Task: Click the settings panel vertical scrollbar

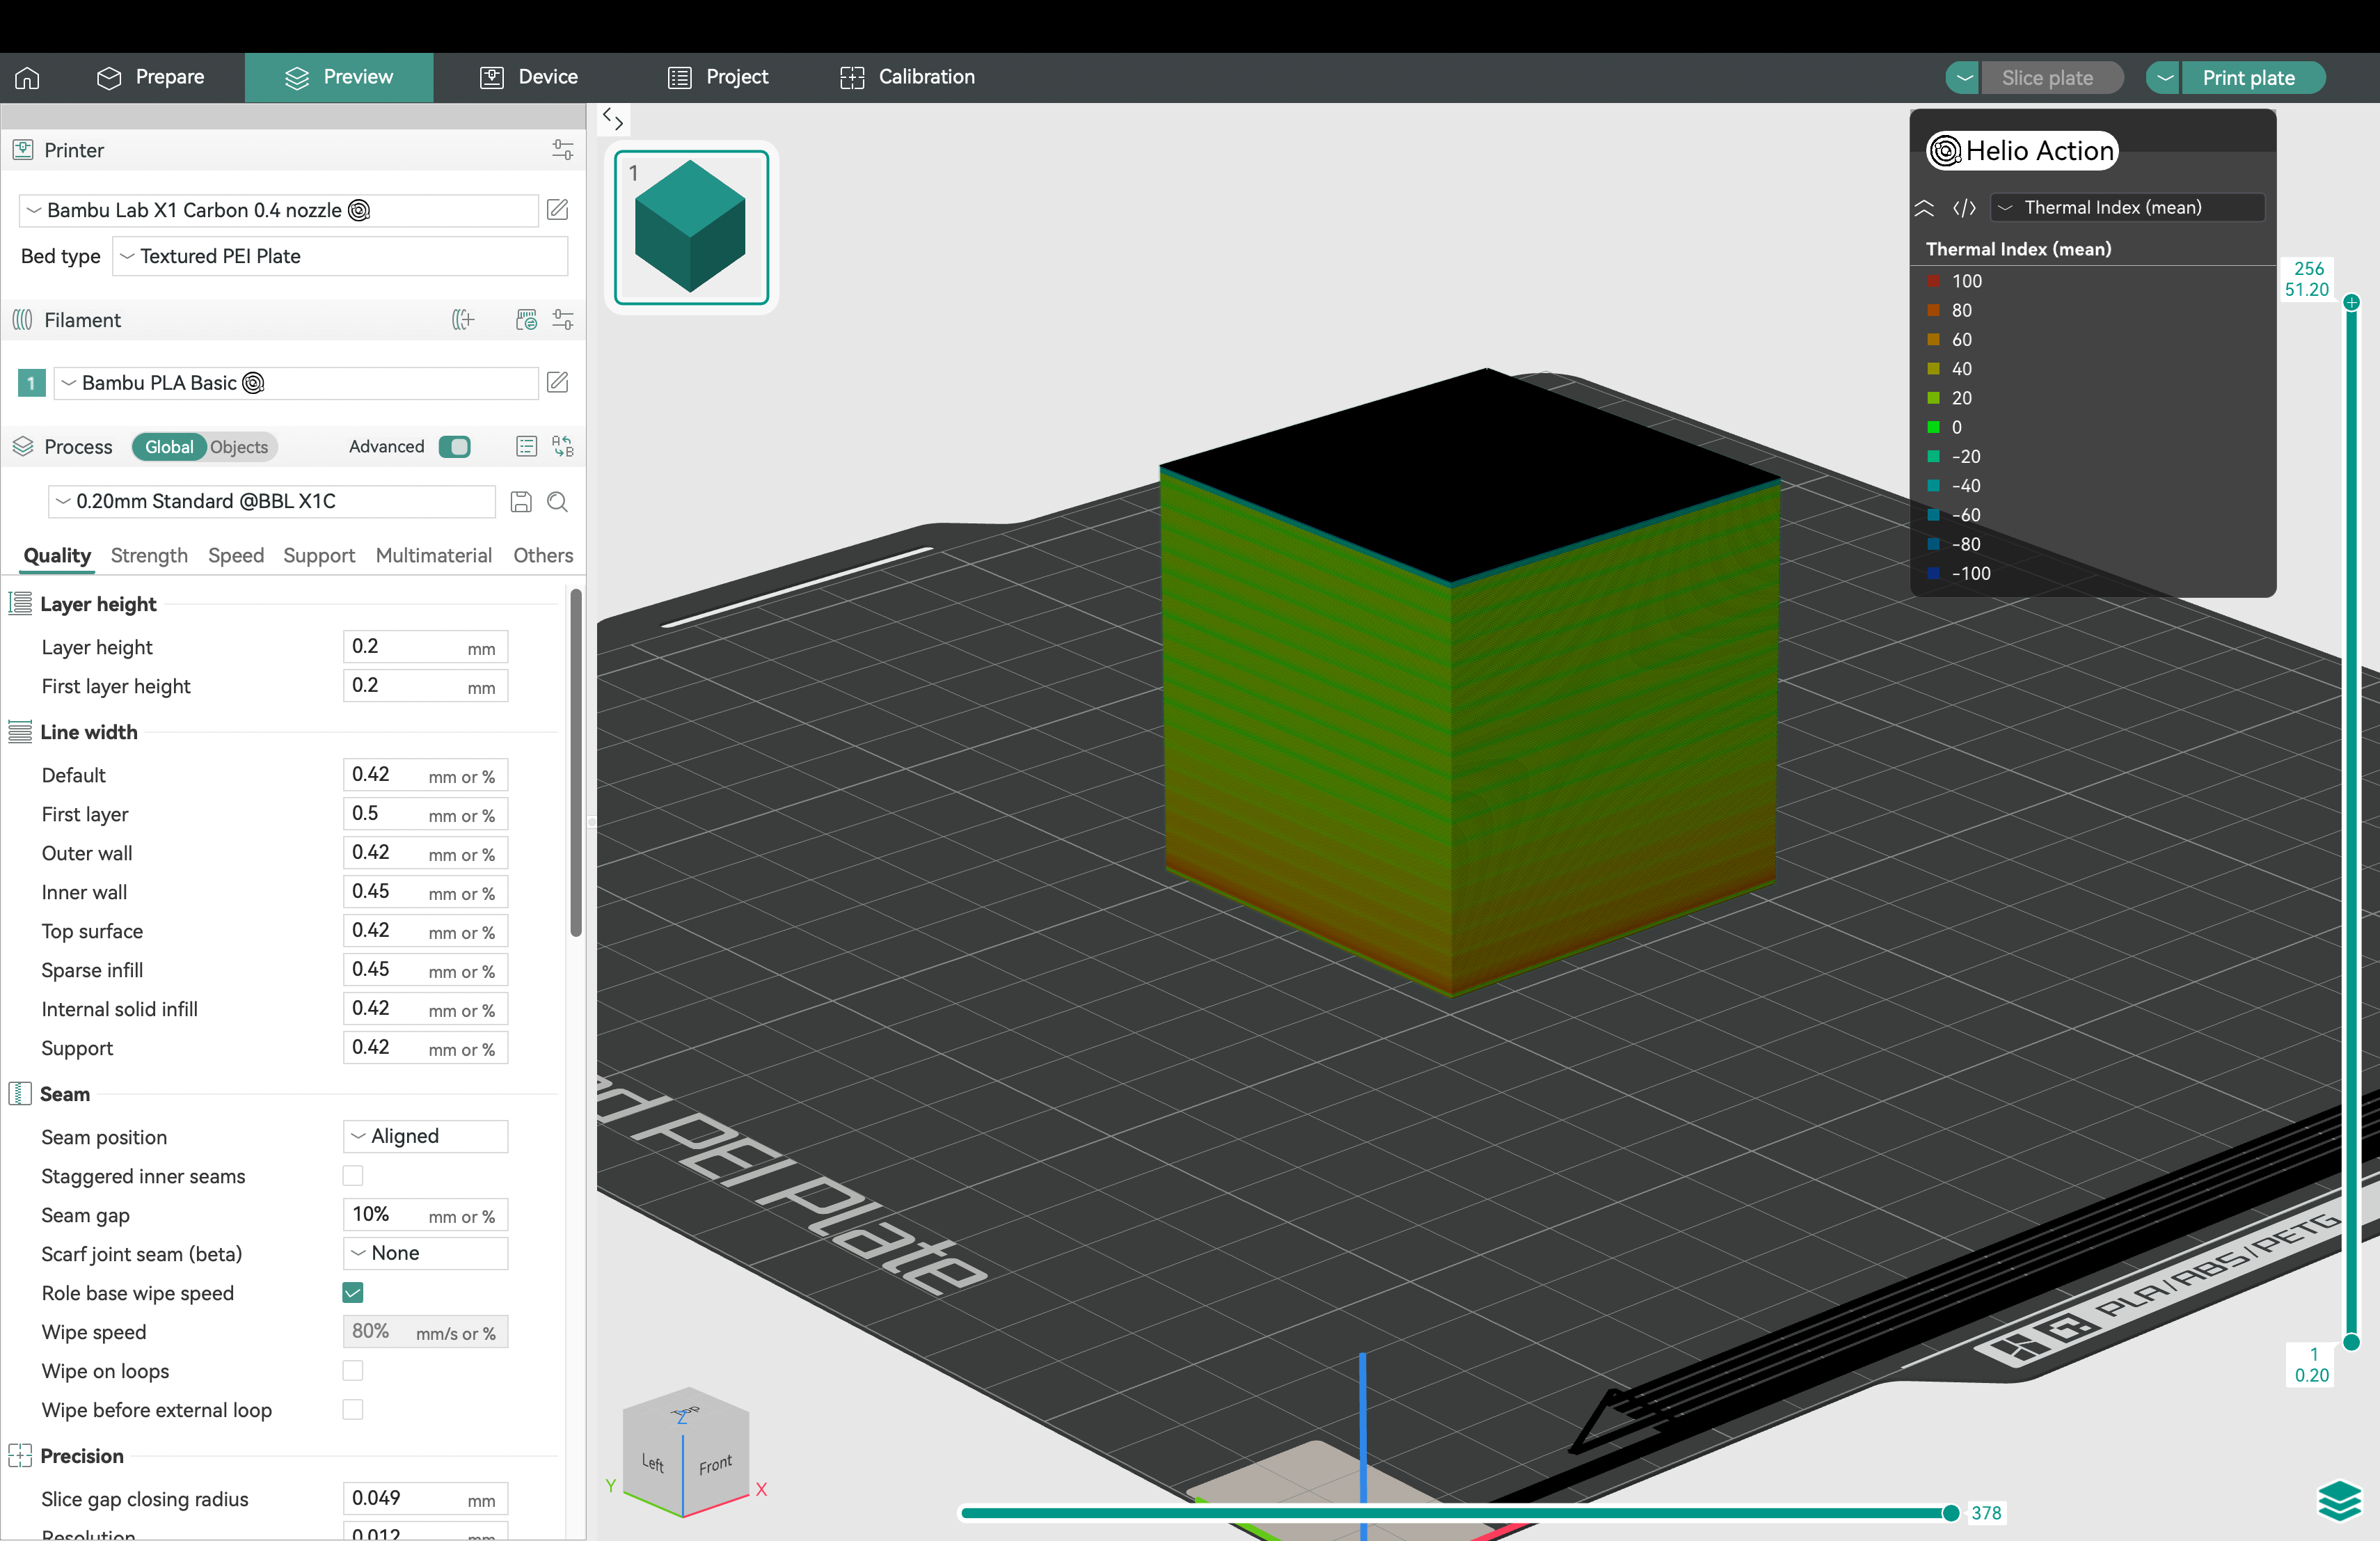Action: pyautogui.click(x=575, y=763)
